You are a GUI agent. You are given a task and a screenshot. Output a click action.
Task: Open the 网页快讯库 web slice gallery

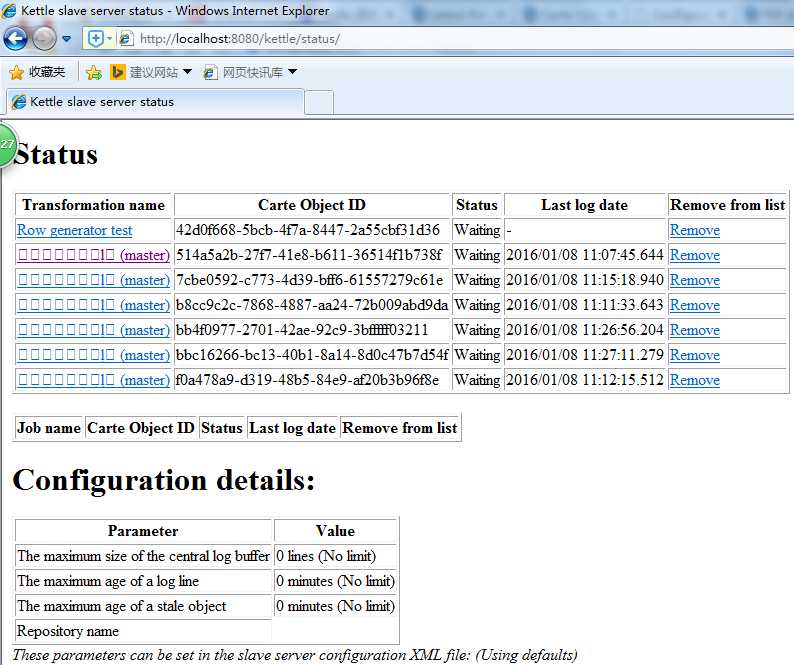click(x=244, y=72)
